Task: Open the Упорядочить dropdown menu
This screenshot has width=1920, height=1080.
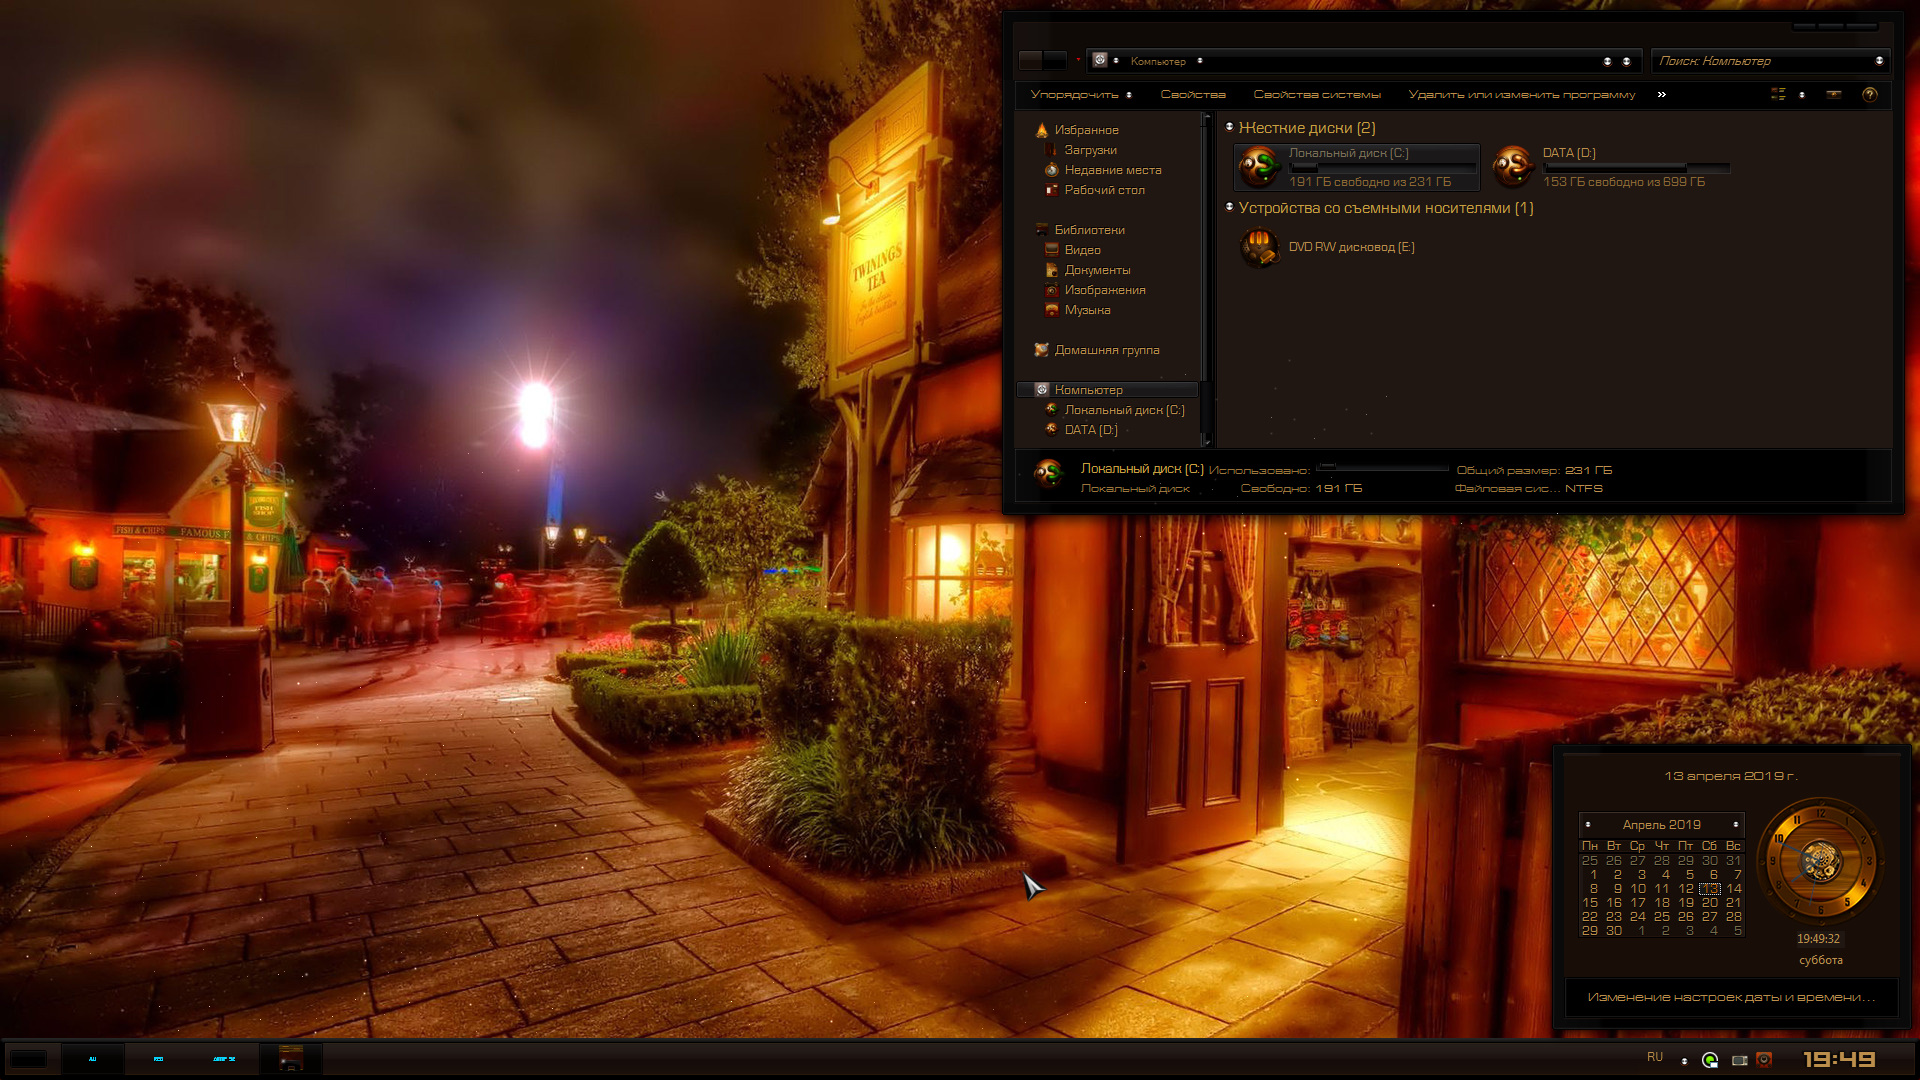Action: (1081, 95)
